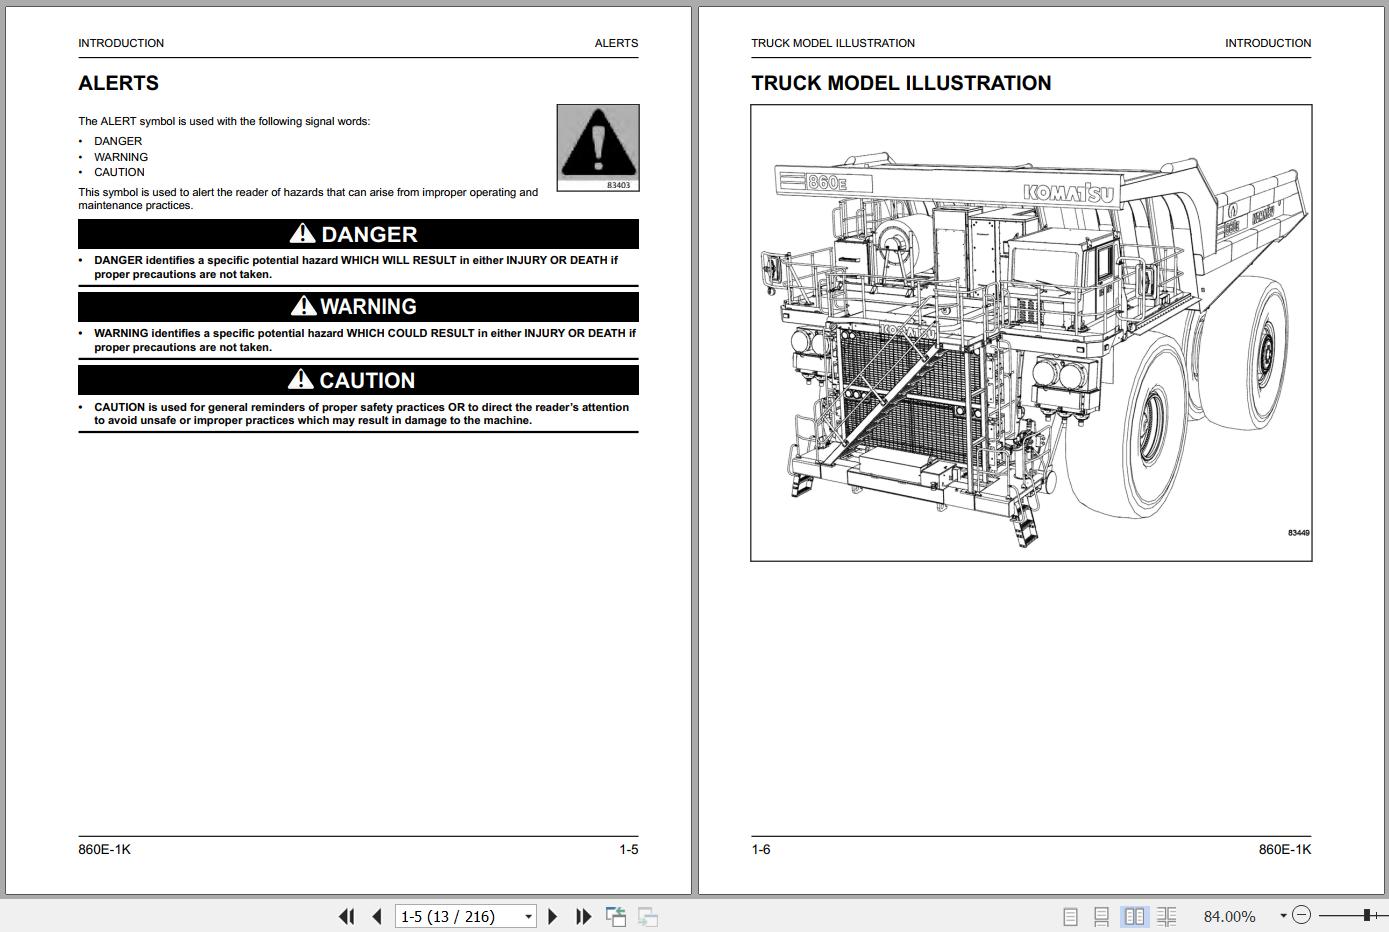Click the ALERTS heading
The image size is (1389, 932).
118,83
